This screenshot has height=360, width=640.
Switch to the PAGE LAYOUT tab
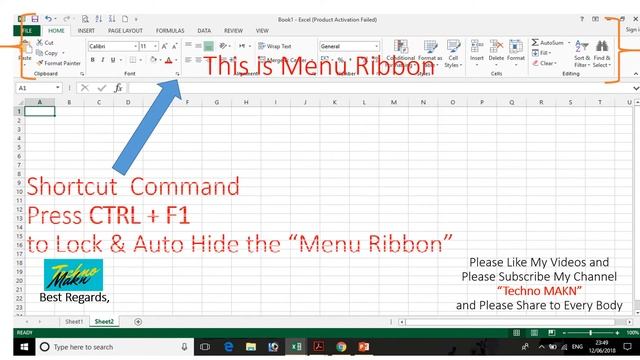click(125, 31)
